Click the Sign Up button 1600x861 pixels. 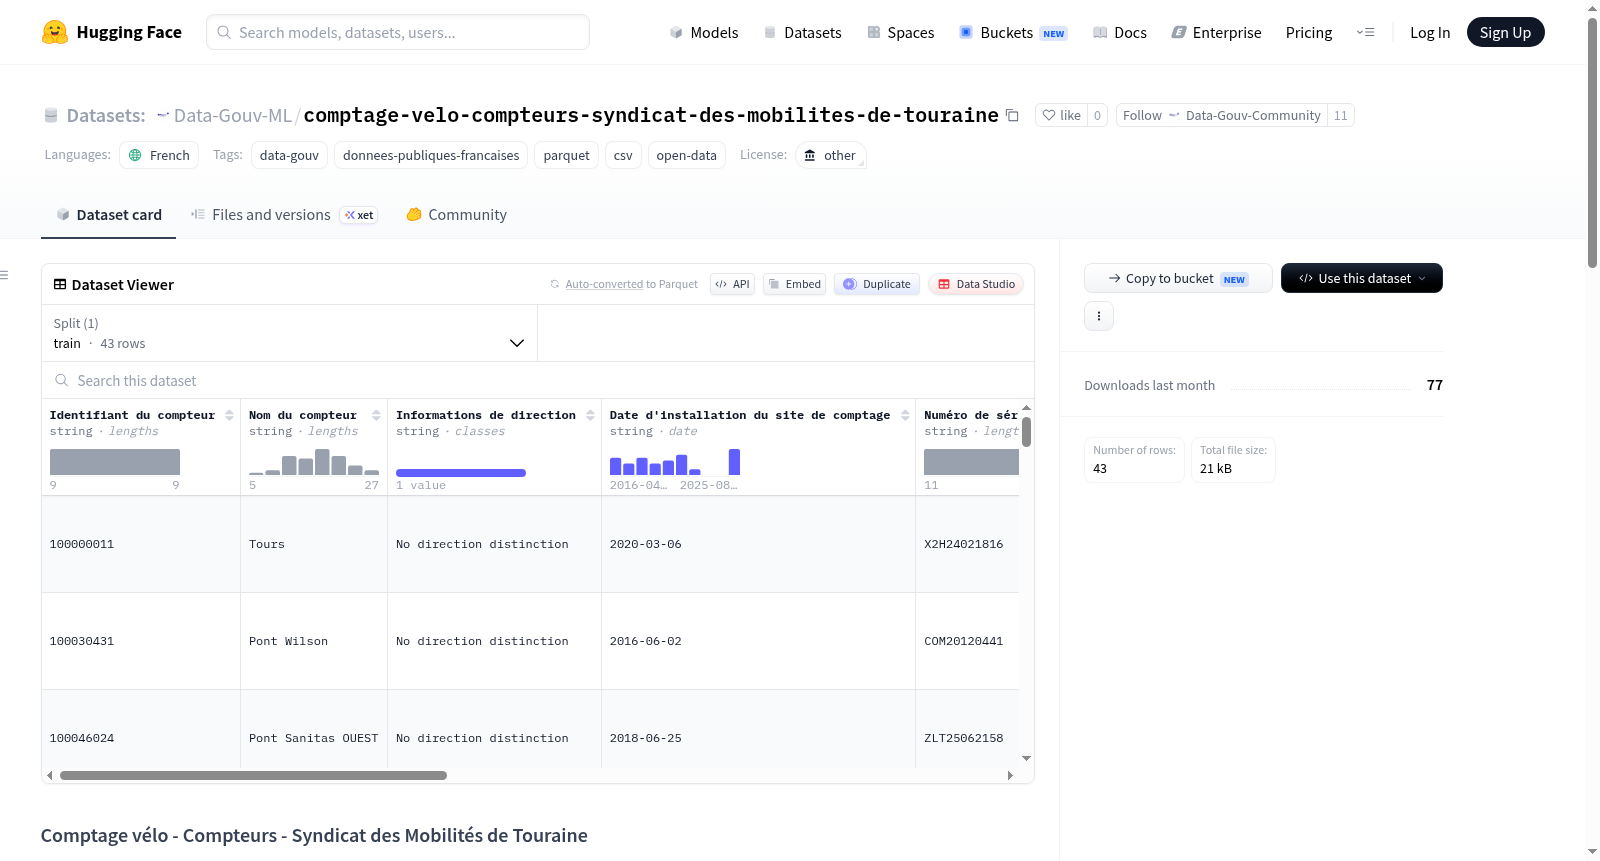pos(1505,32)
